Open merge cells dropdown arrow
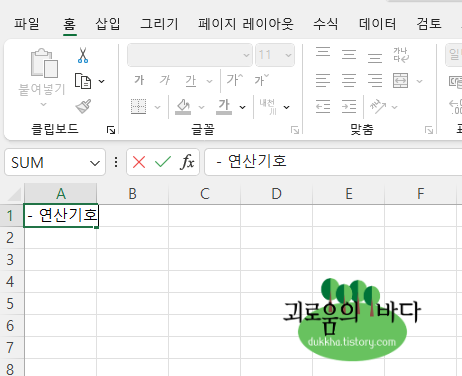 420,81
